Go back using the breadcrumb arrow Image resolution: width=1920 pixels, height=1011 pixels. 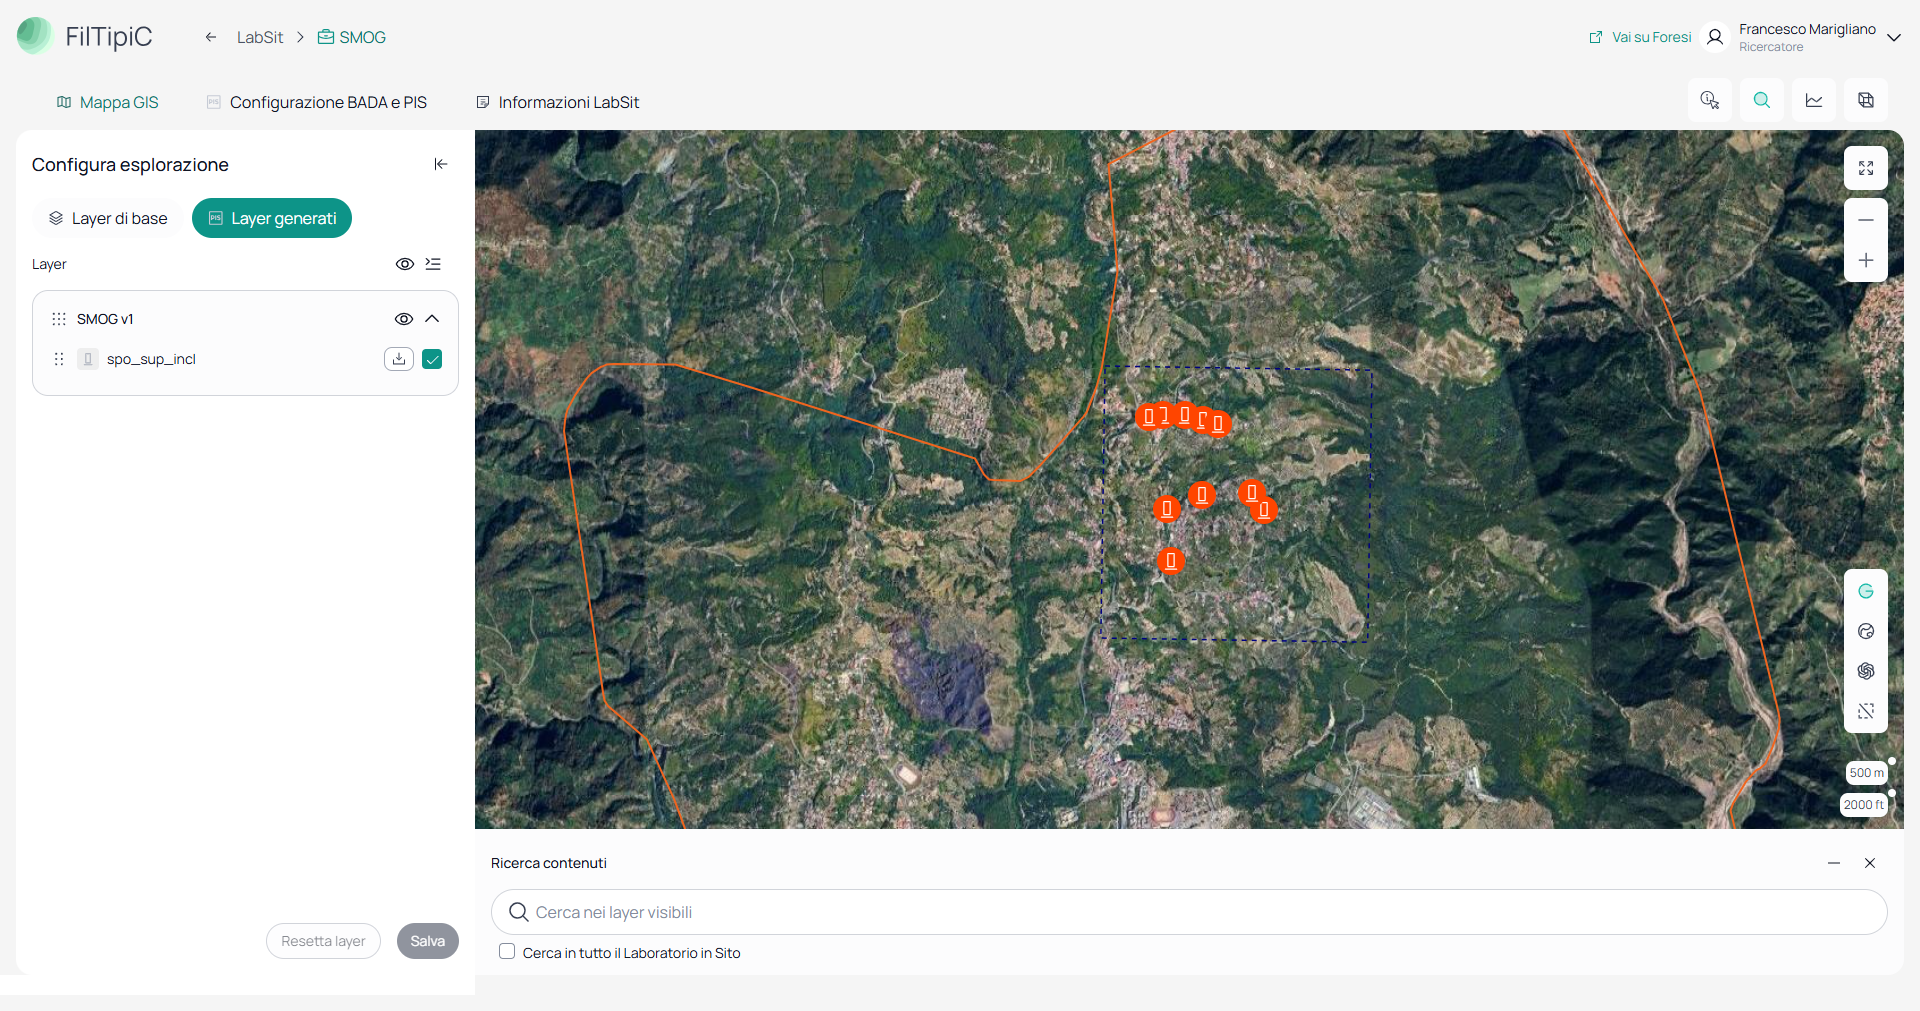click(x=211, y=37)
